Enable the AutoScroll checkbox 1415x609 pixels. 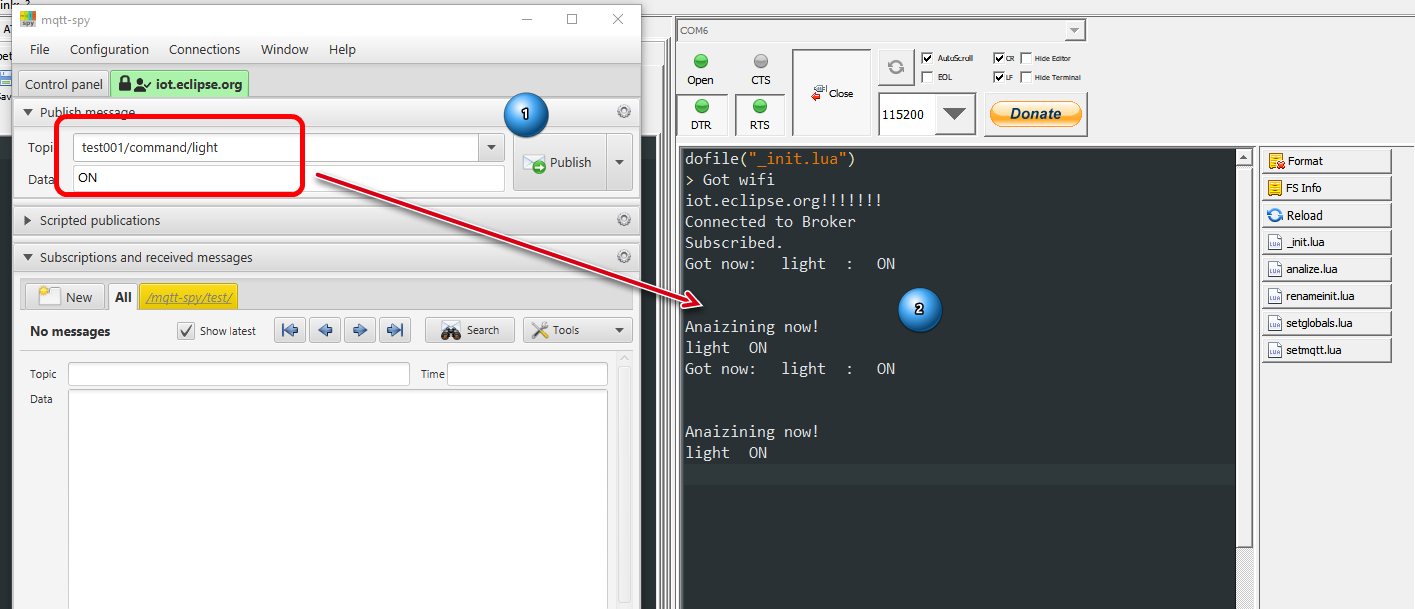927,58
